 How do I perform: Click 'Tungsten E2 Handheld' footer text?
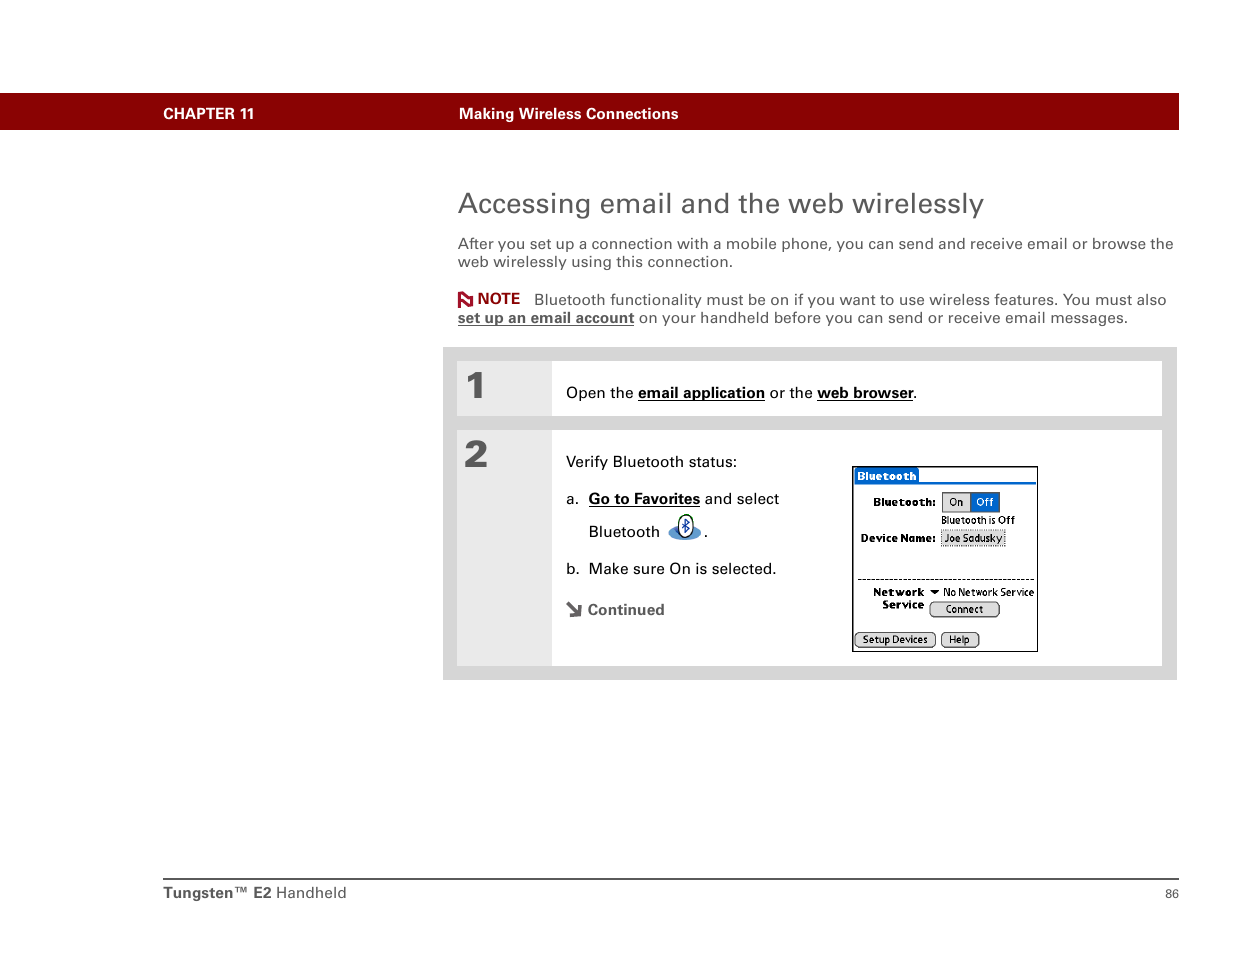coord(255,893)
